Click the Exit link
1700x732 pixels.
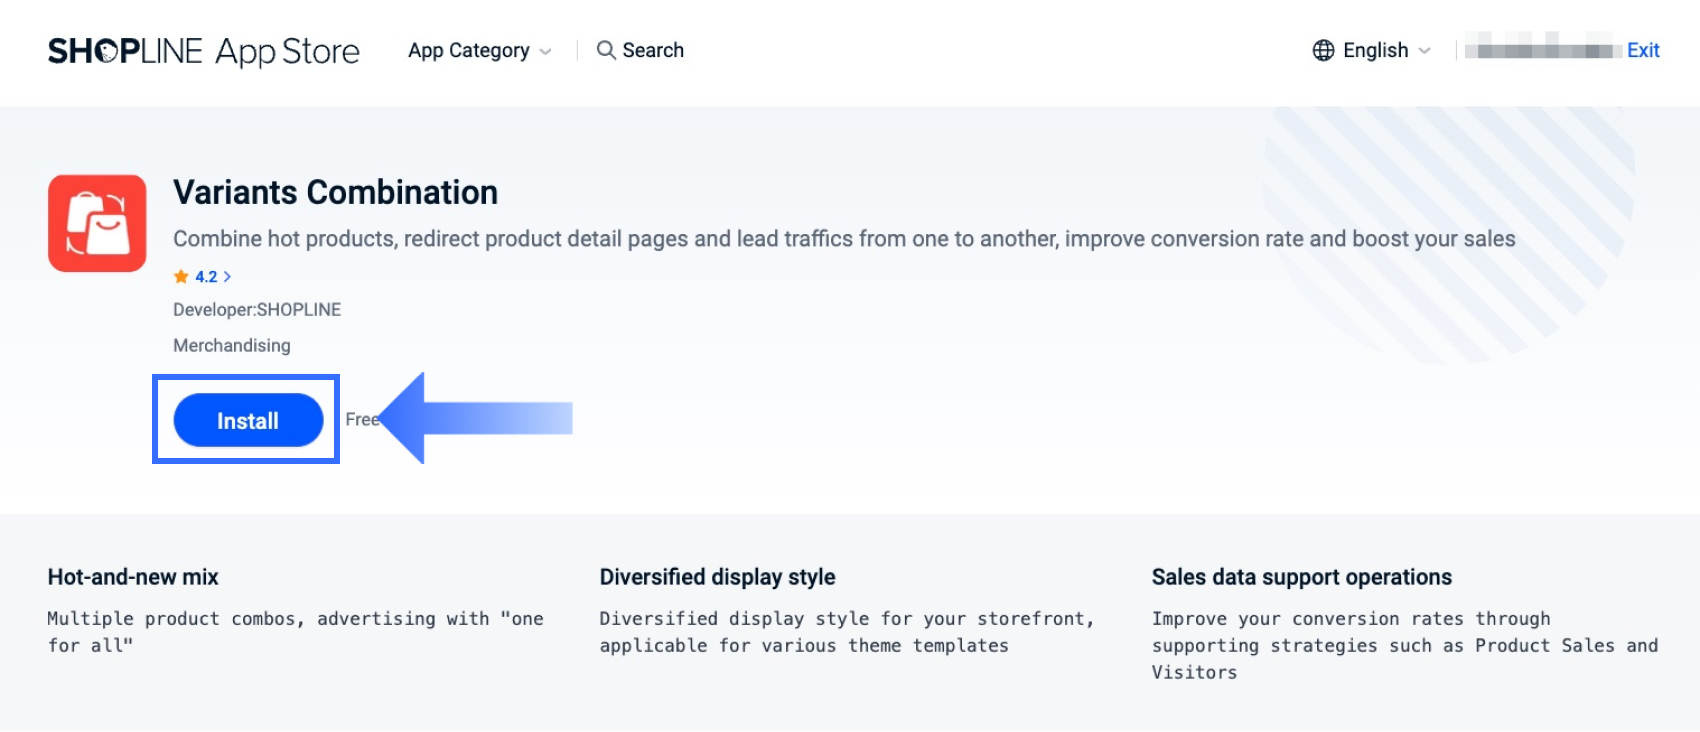pos(1643,50)
